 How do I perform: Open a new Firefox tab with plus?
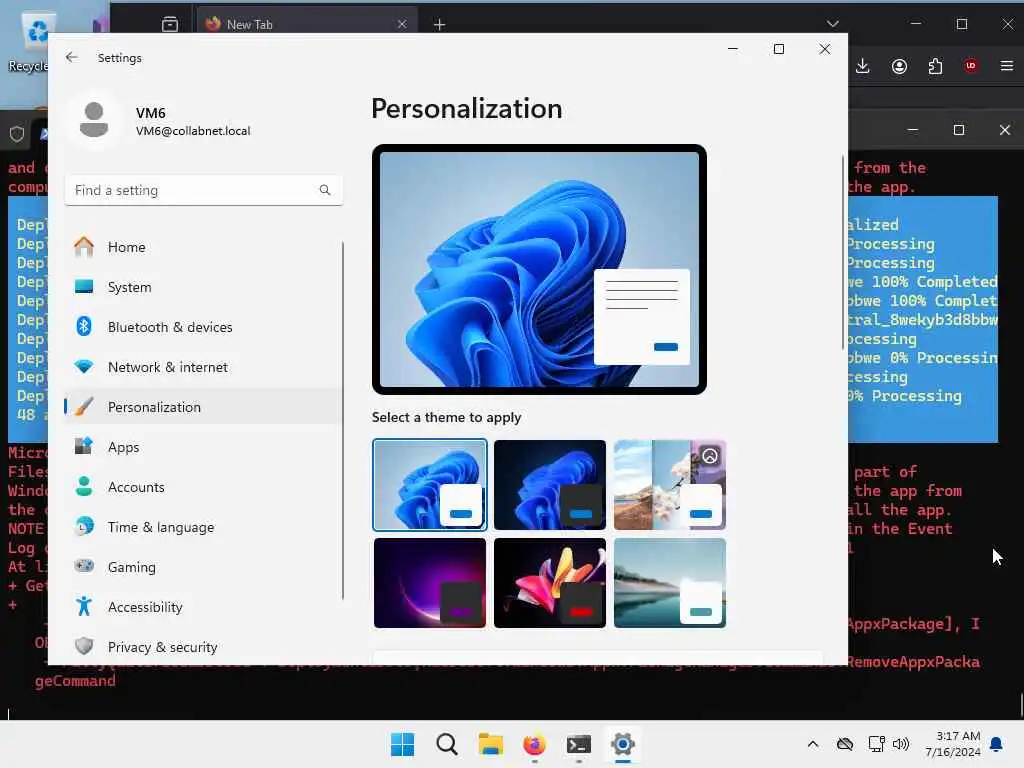440,24
